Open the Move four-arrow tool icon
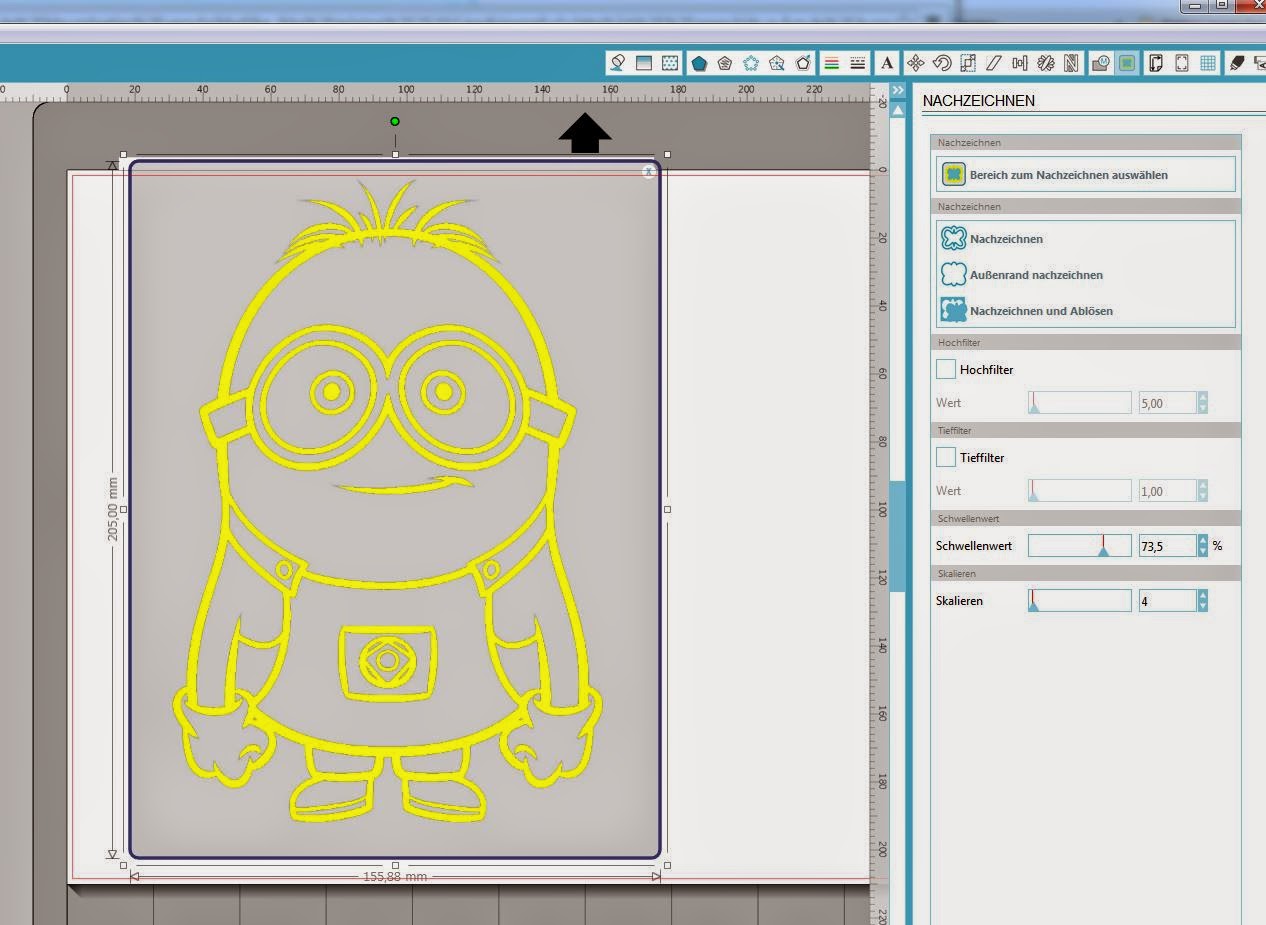 click(x=915, y=63)
